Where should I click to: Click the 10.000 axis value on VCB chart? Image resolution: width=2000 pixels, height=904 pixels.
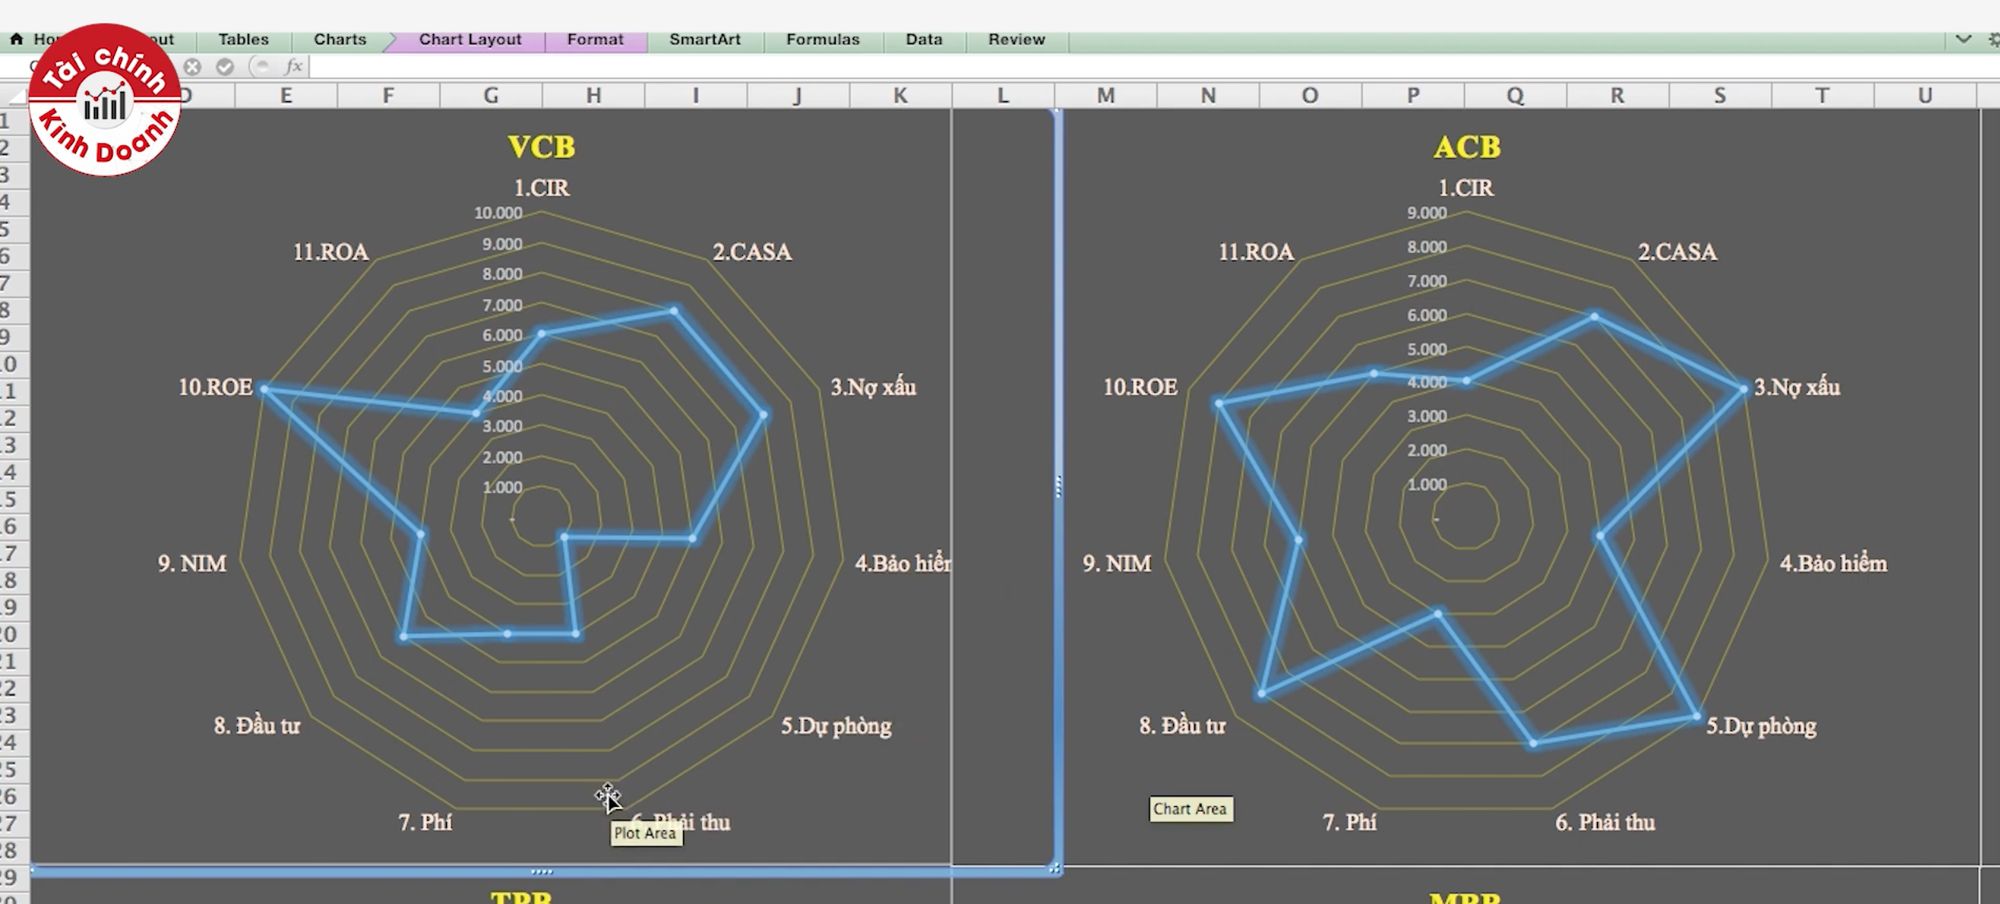498,213
